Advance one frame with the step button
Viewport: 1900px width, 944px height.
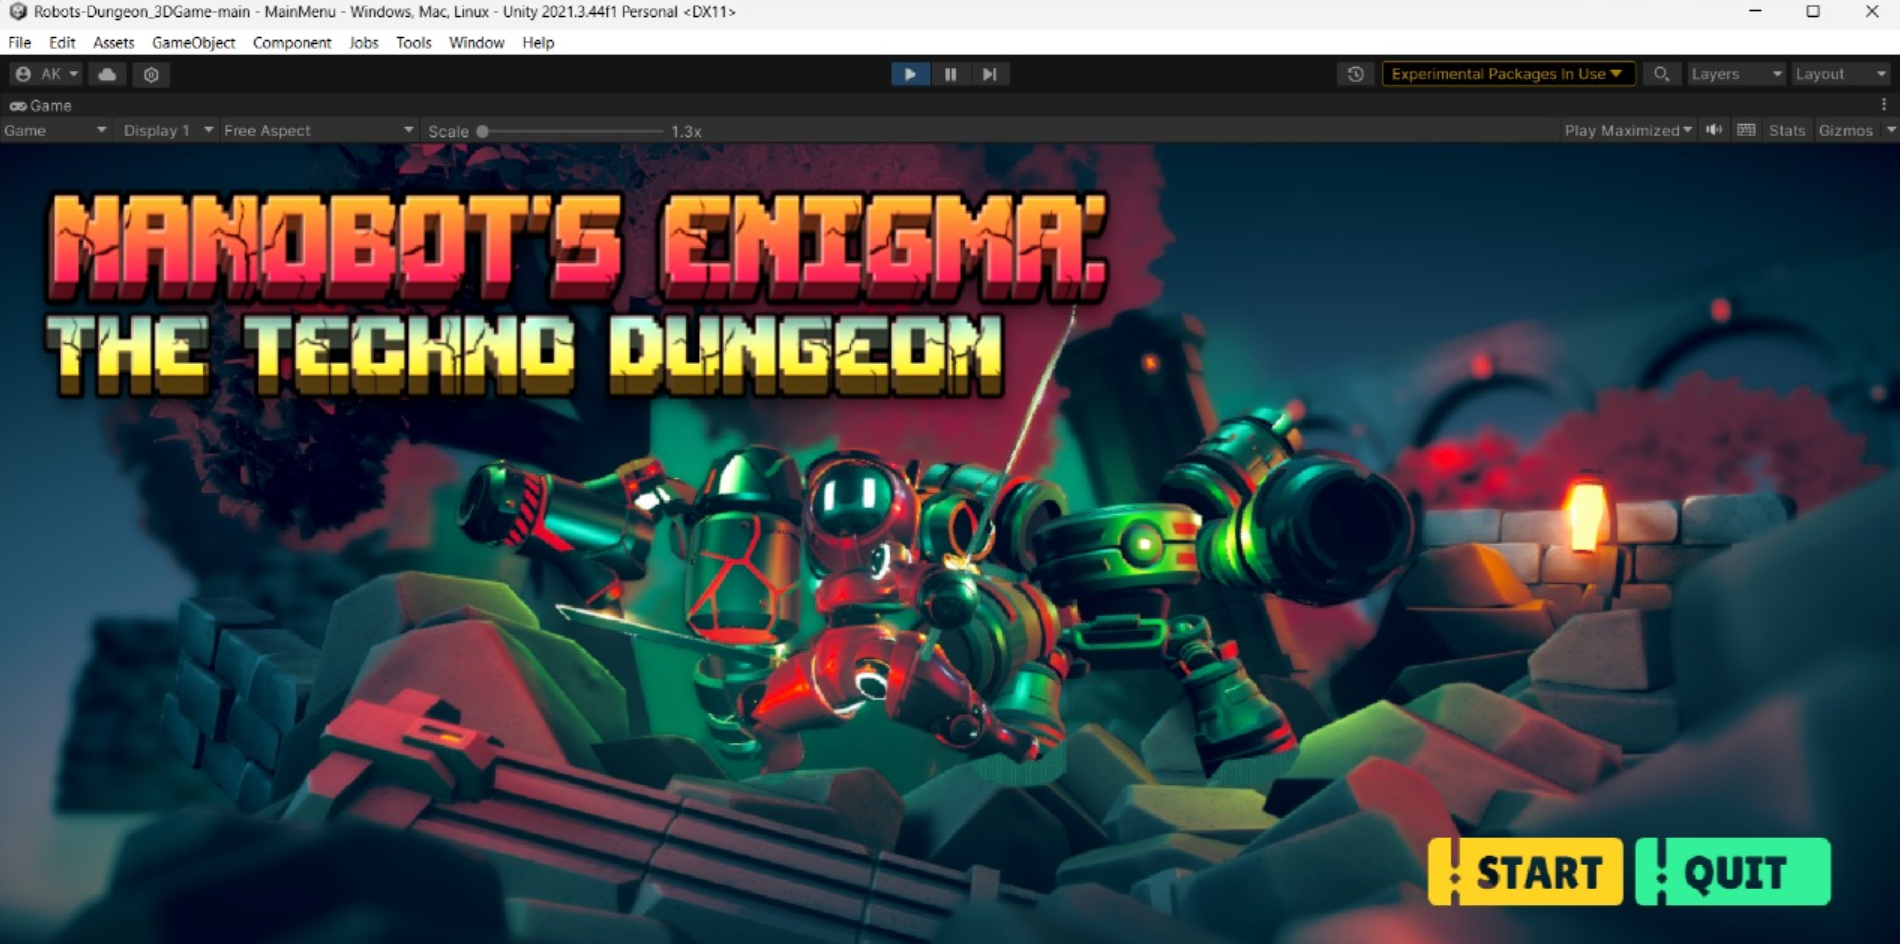tap(989, 74)
